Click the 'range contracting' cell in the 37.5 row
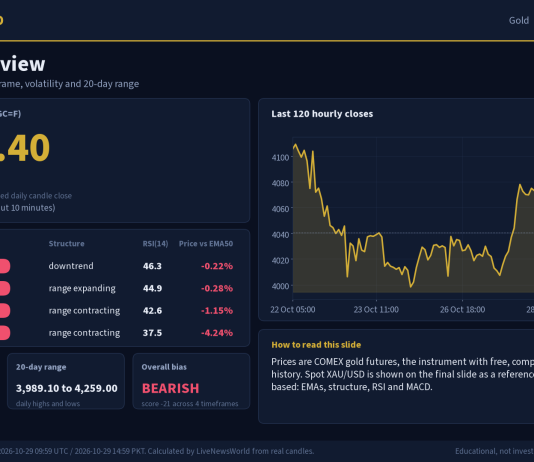The width and height of the screenshot is (534, 462). click(84, 333)
